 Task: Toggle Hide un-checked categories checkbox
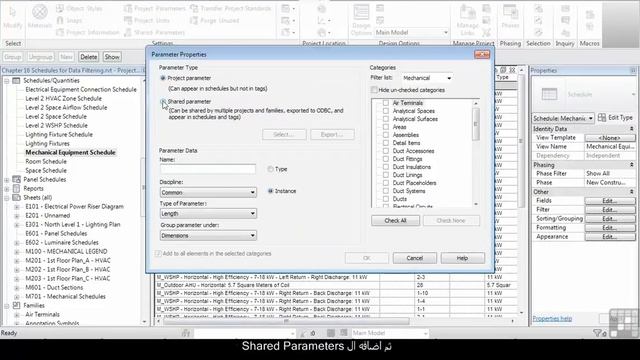374,90
